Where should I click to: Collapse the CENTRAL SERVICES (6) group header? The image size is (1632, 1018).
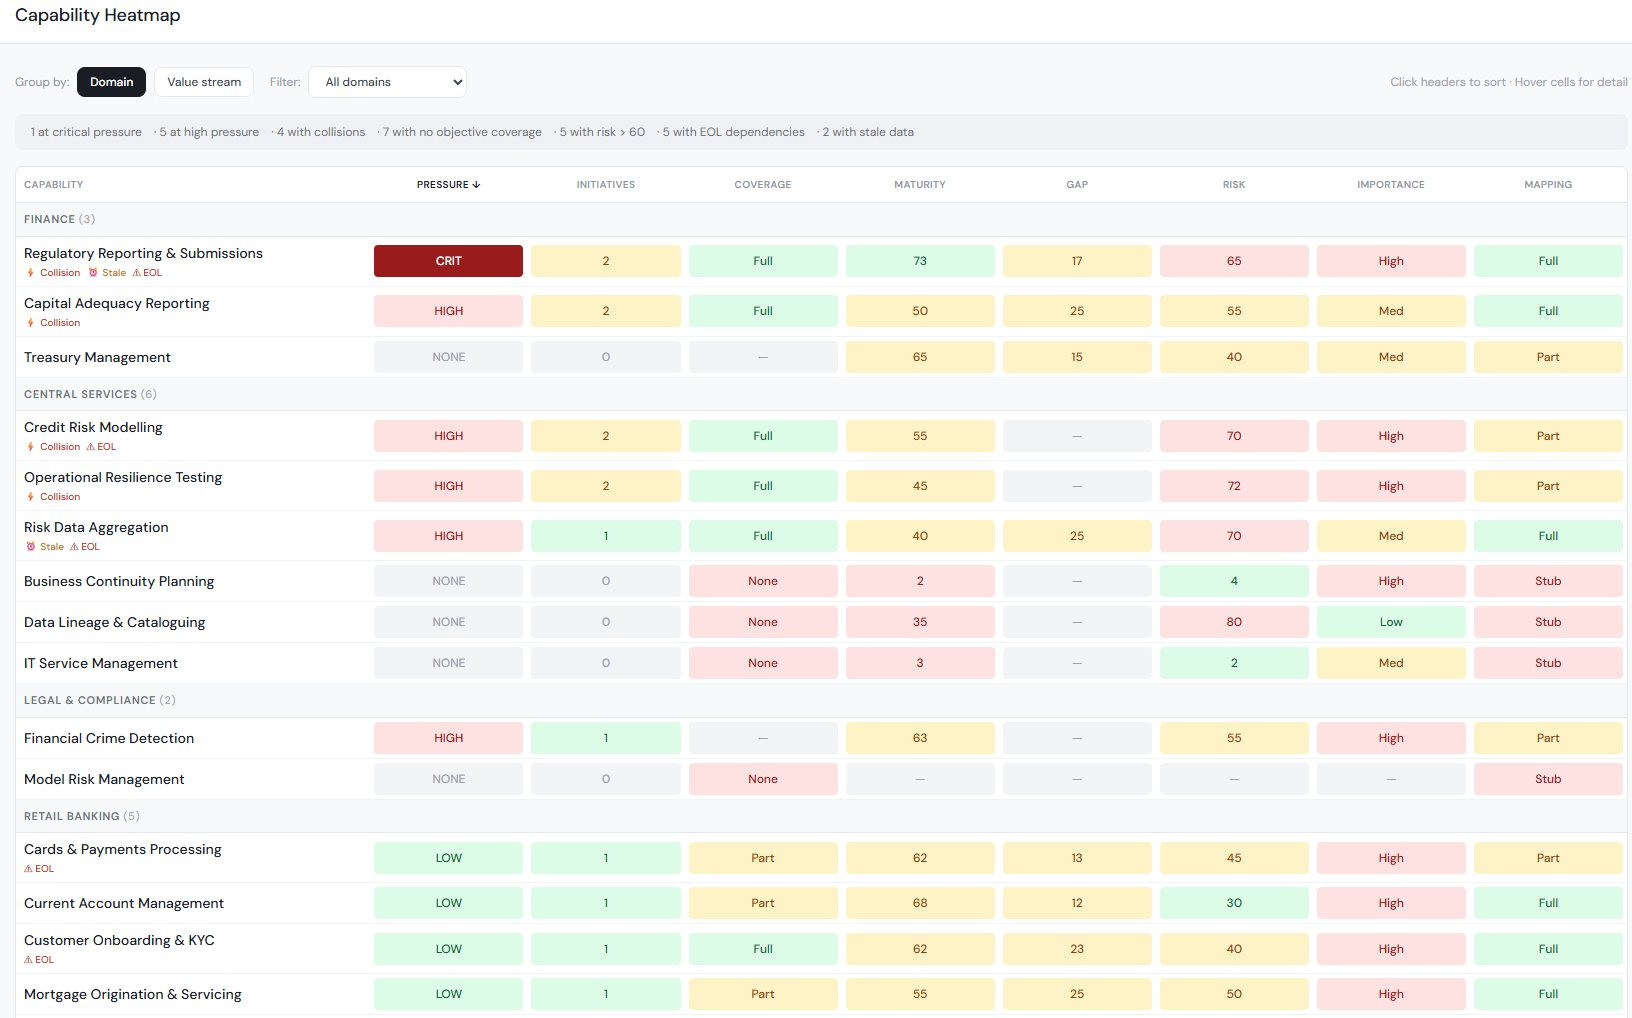[x=88, y=394]
